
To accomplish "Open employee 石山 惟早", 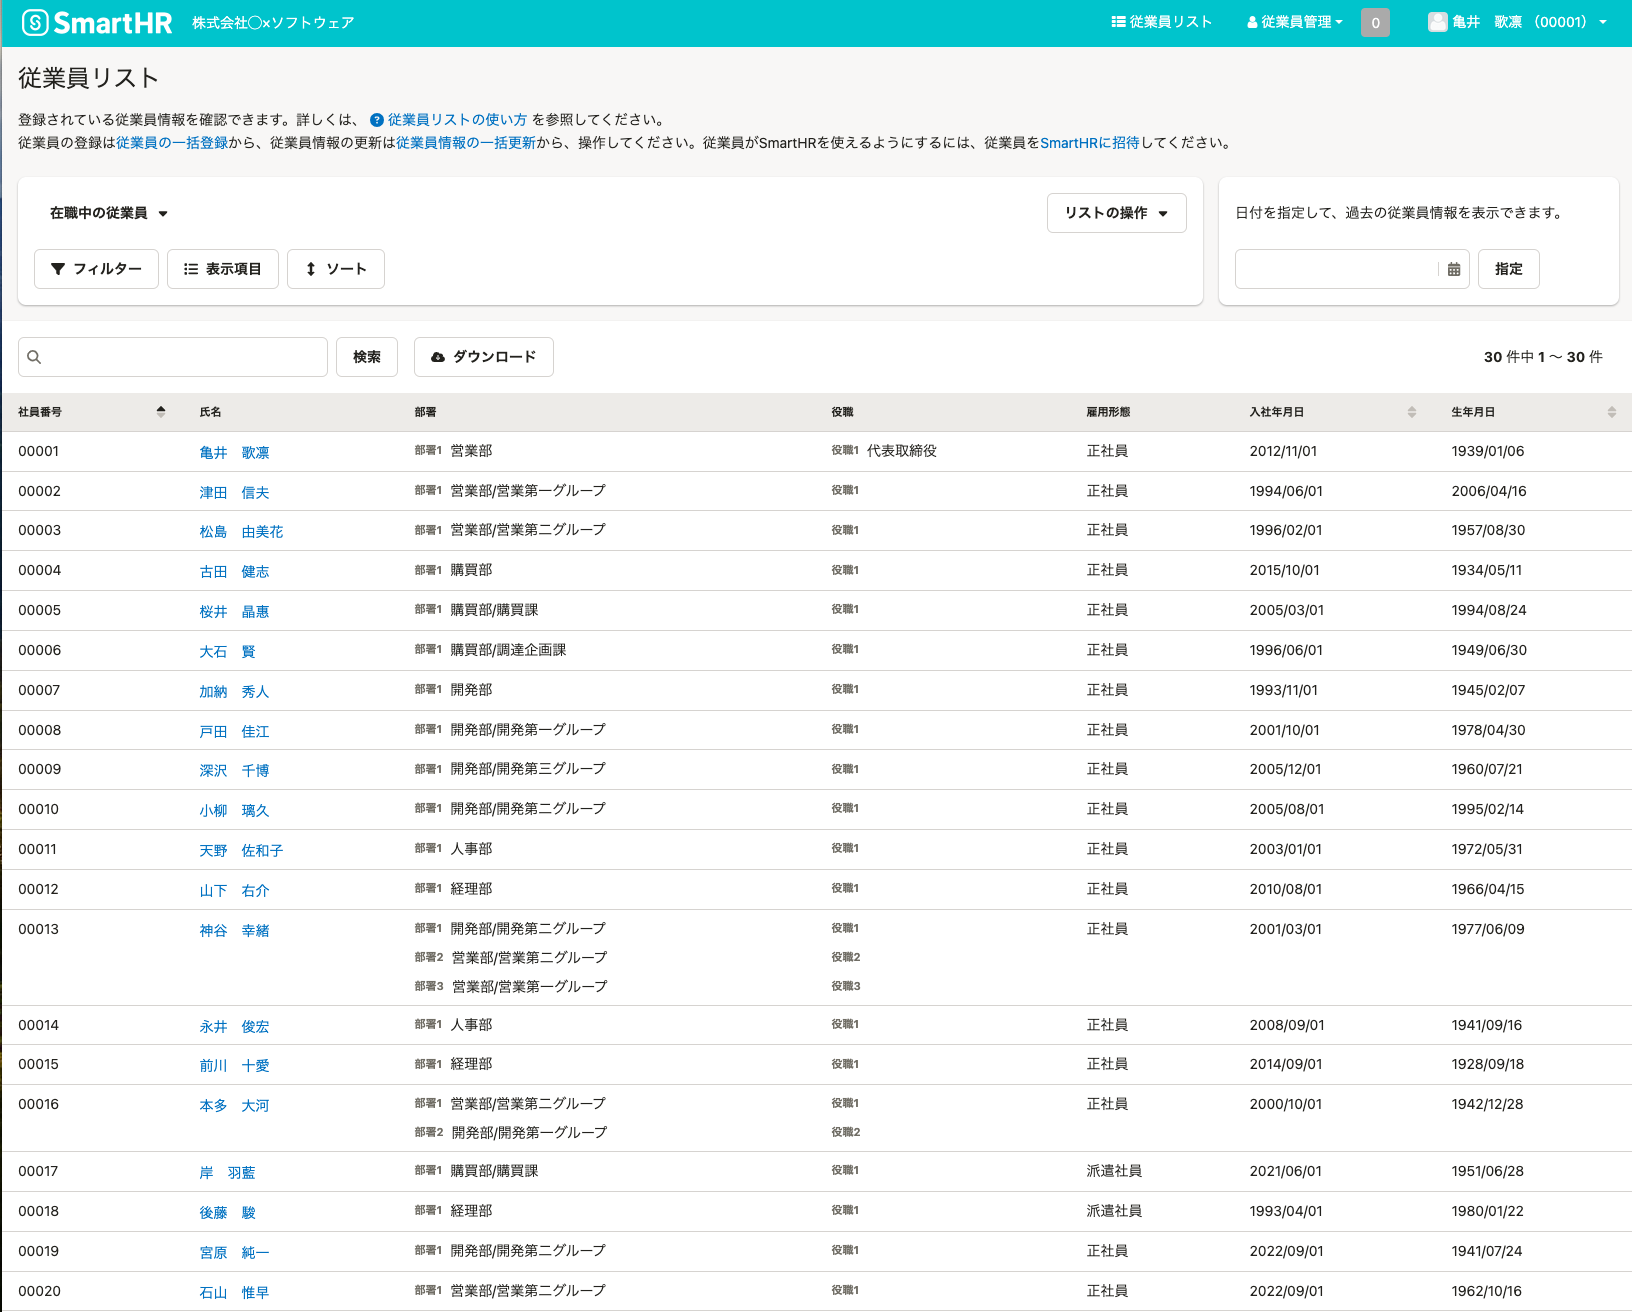I will point(234,1293).
